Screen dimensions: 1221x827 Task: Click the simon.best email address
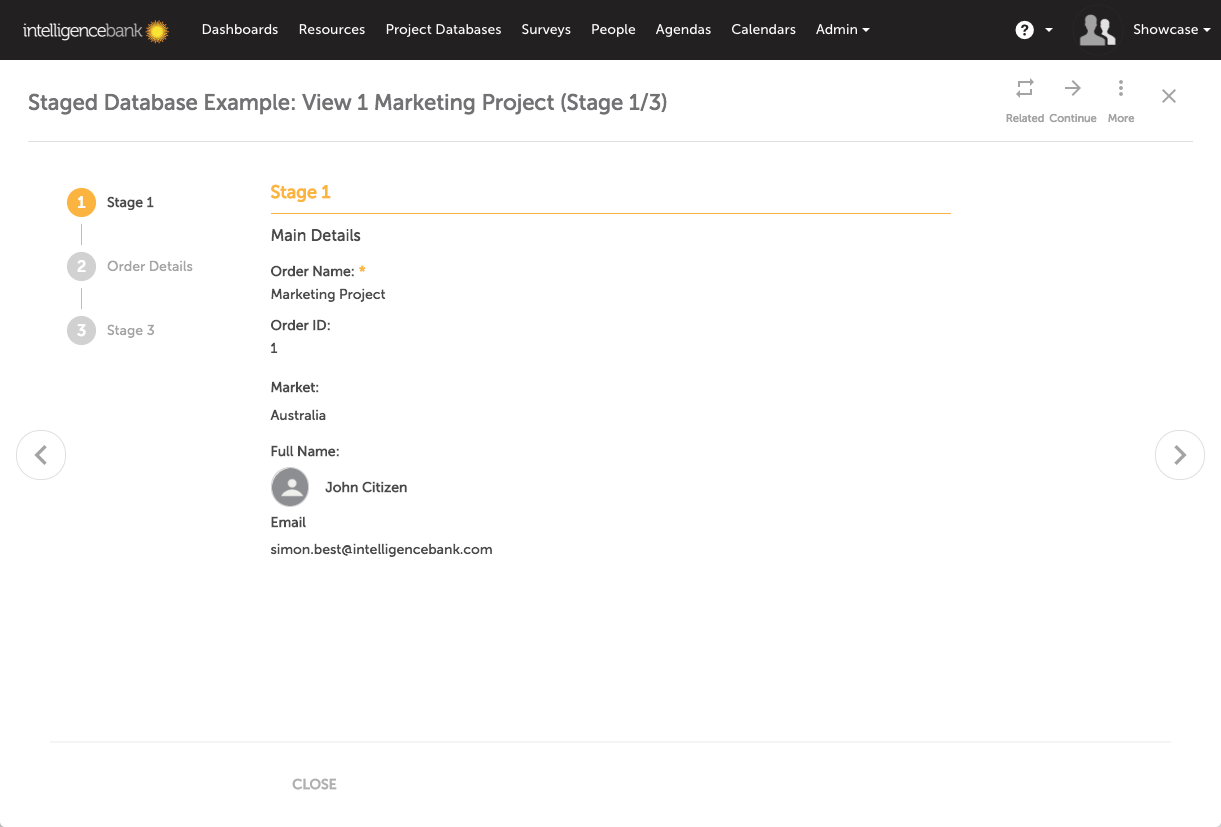(381, 549)
